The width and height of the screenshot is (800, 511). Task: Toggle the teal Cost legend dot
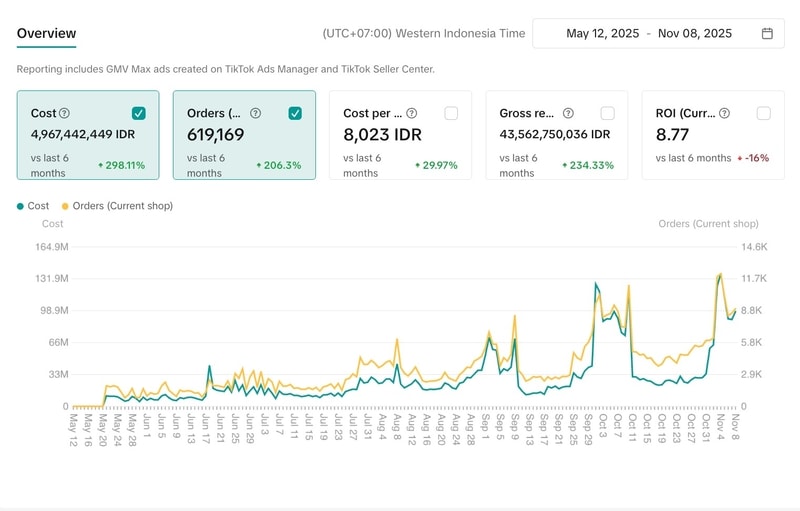point(20,206)
